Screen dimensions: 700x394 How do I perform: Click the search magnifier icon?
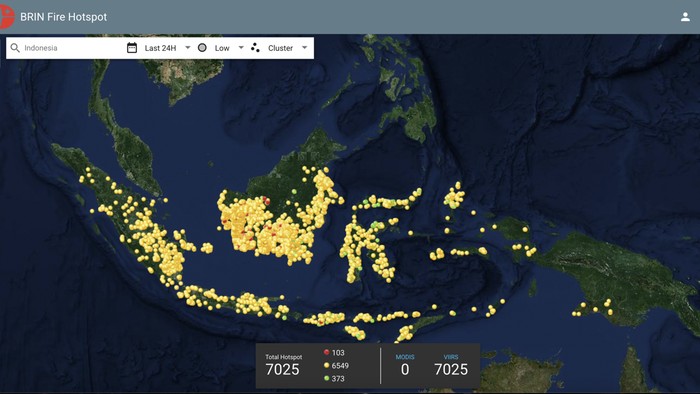click(x=15, y=48)
